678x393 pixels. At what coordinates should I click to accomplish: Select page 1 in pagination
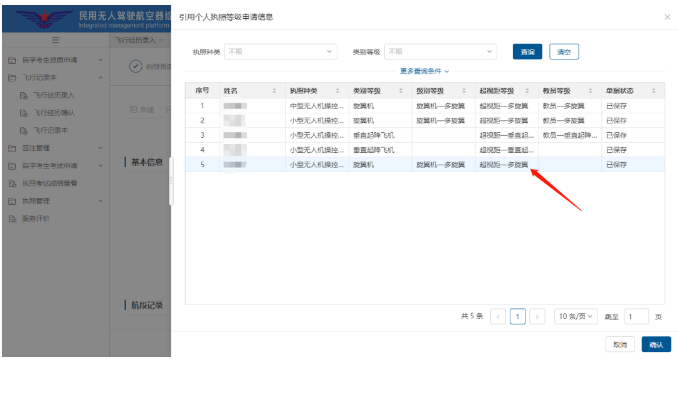[x=518, y=316]
